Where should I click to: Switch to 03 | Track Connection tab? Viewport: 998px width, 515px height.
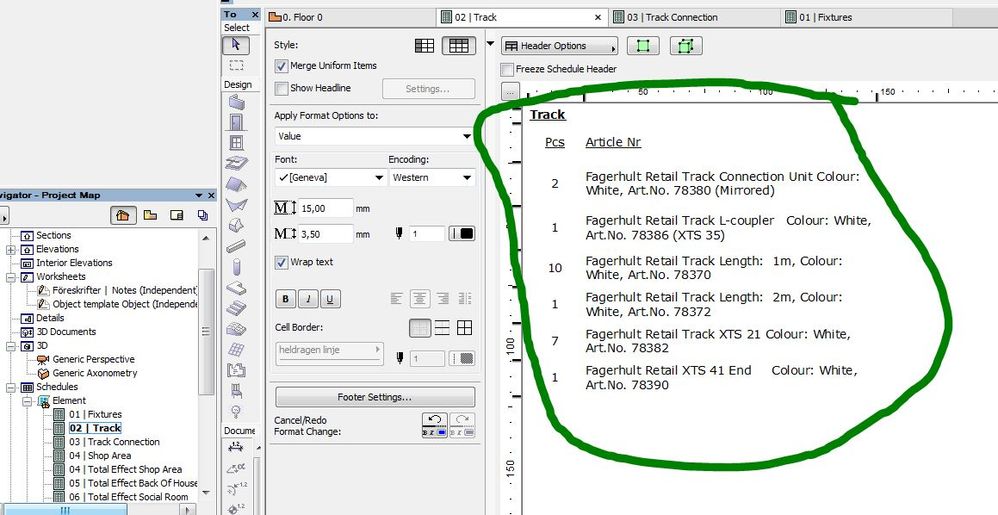(694, 18)
